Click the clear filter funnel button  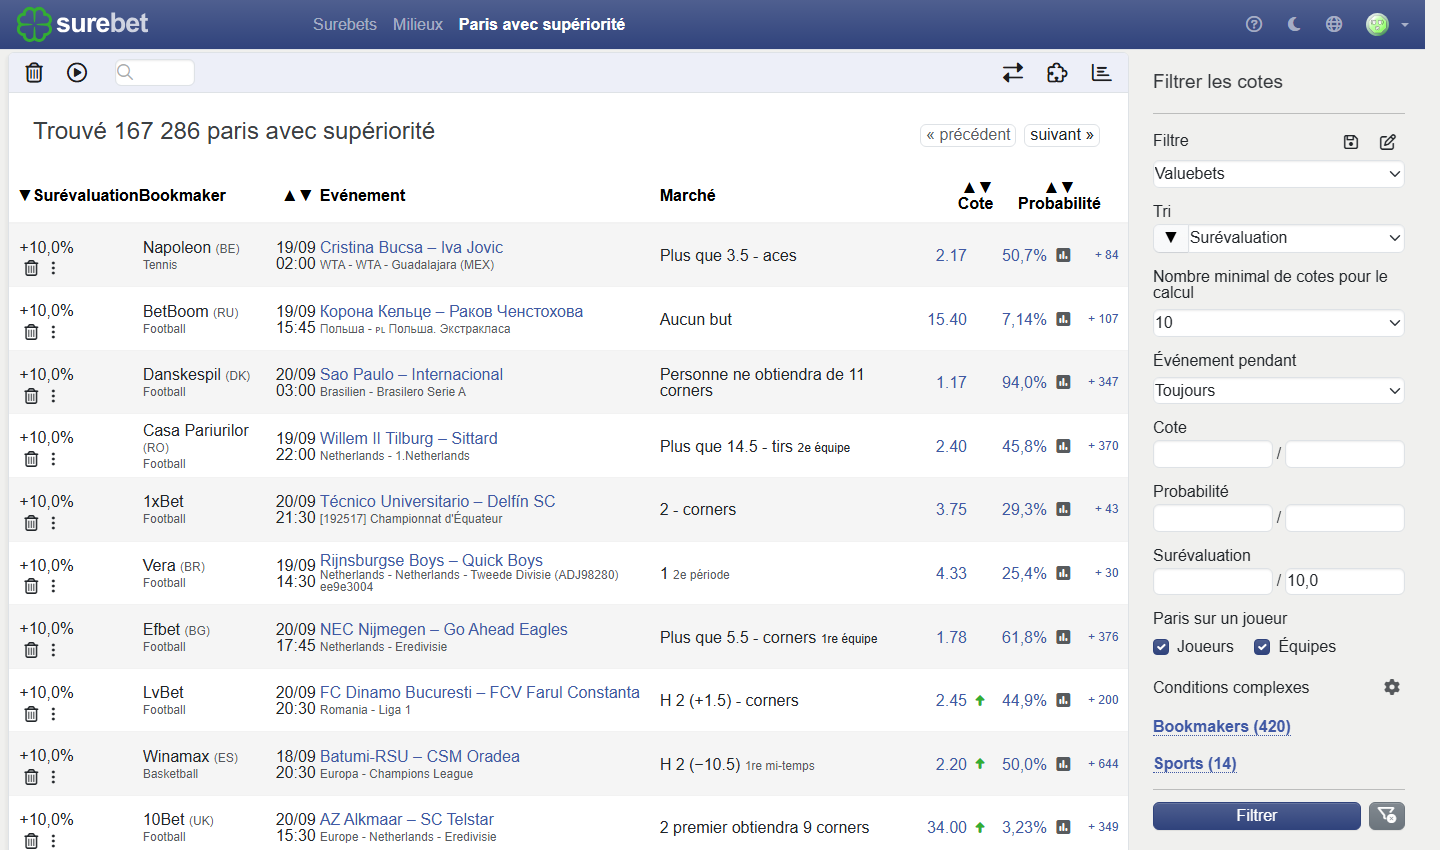coord(1387,816)
